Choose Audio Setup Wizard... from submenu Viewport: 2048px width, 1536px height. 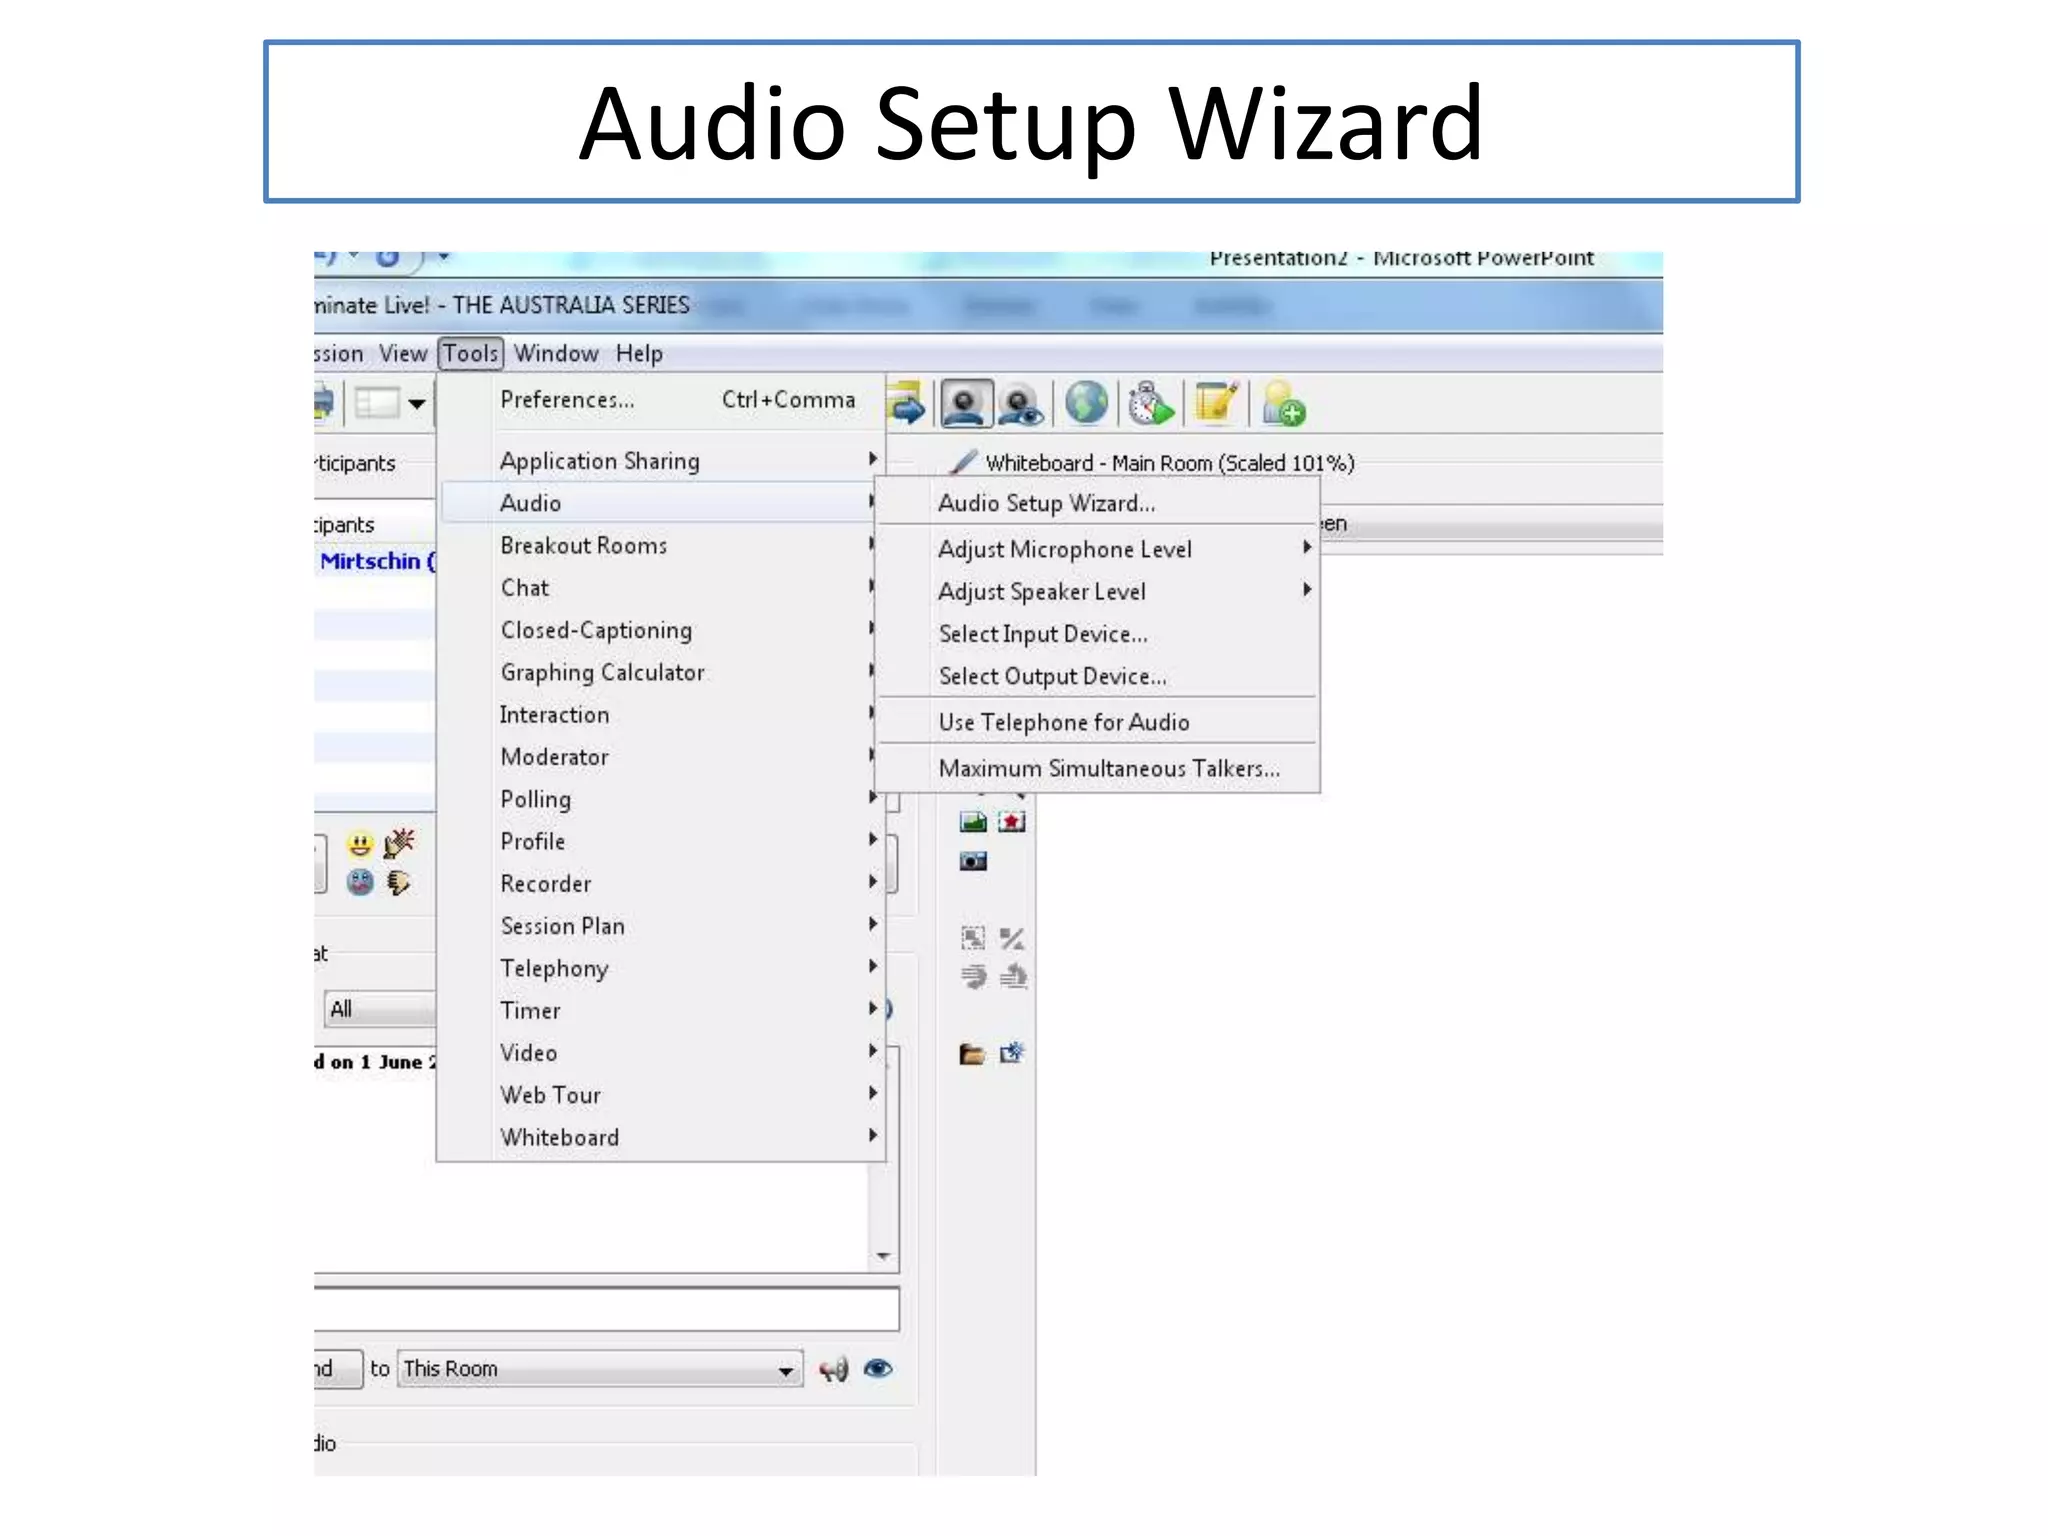point(1097,503)
